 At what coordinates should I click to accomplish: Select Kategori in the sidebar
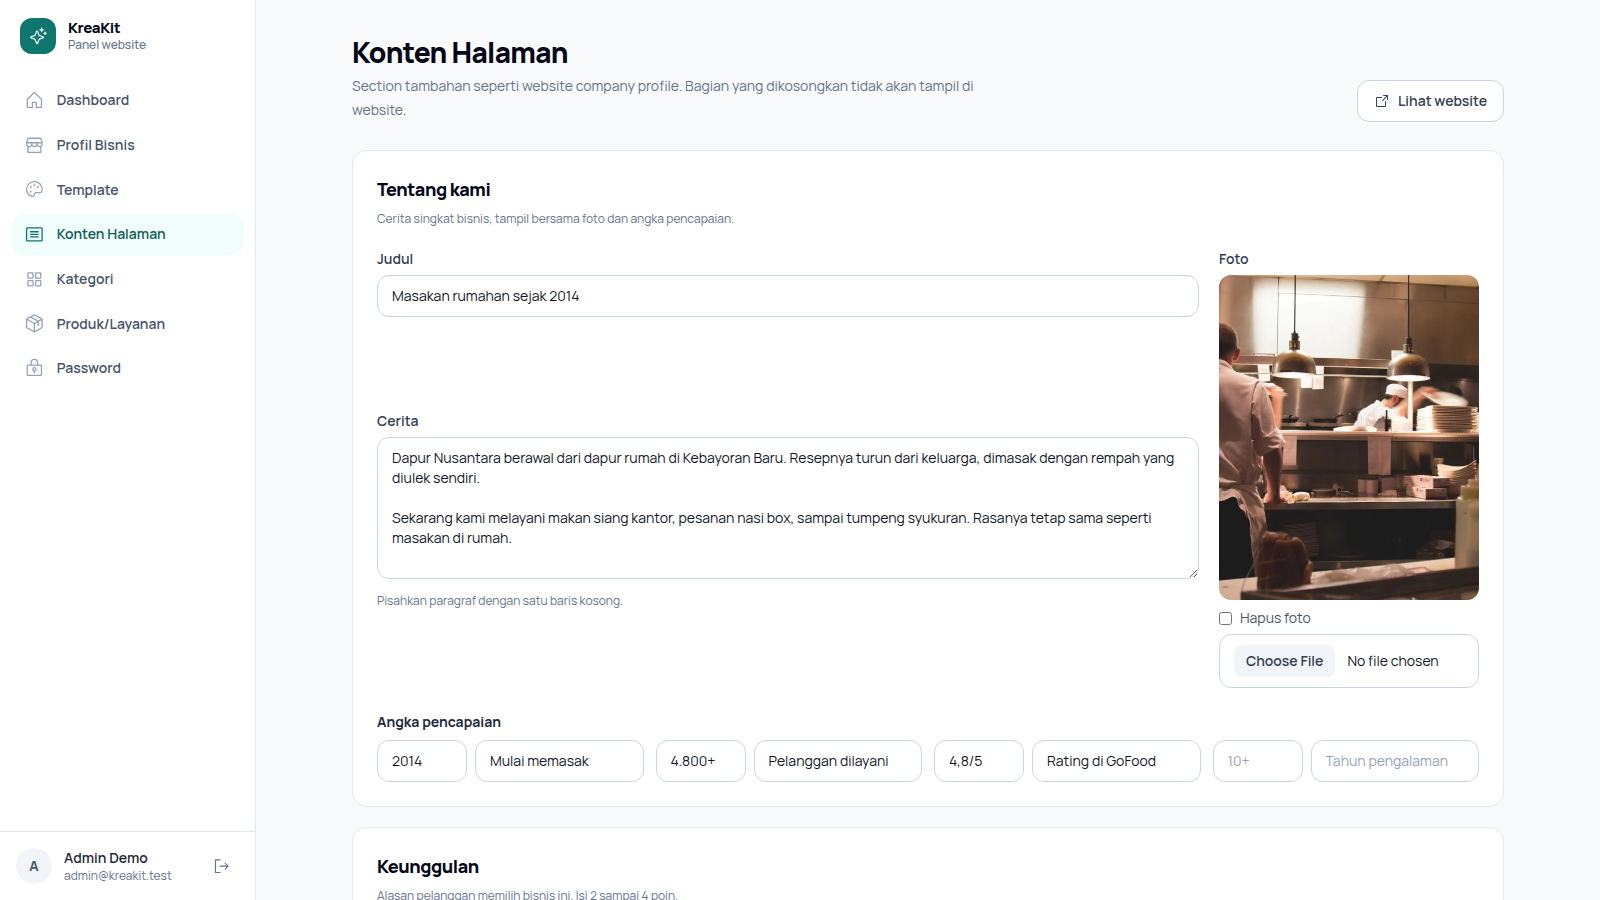pos(127,279)
